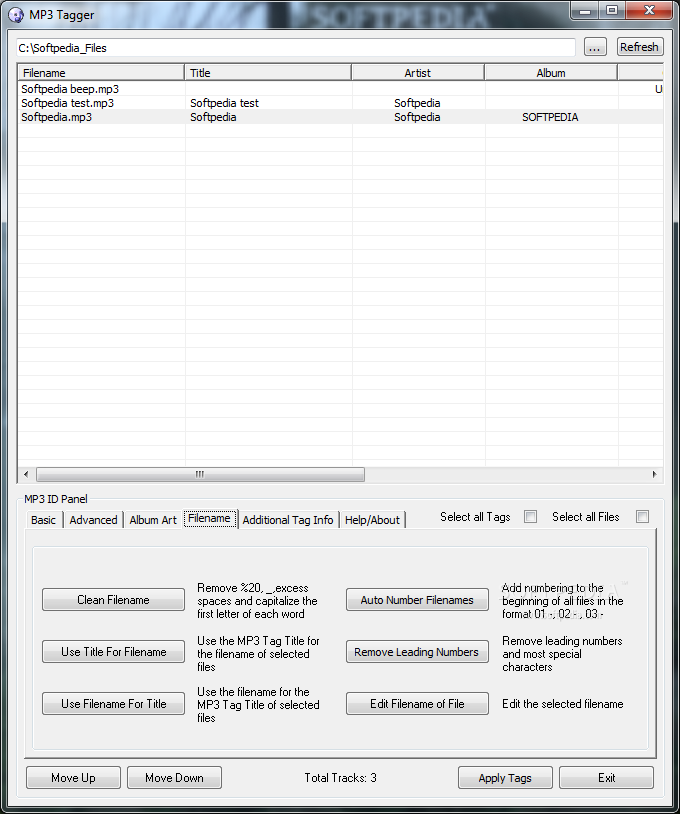This screenshot has width=680, height=814.
Task: Close the MP3 Tagger window
Action: 649,10
